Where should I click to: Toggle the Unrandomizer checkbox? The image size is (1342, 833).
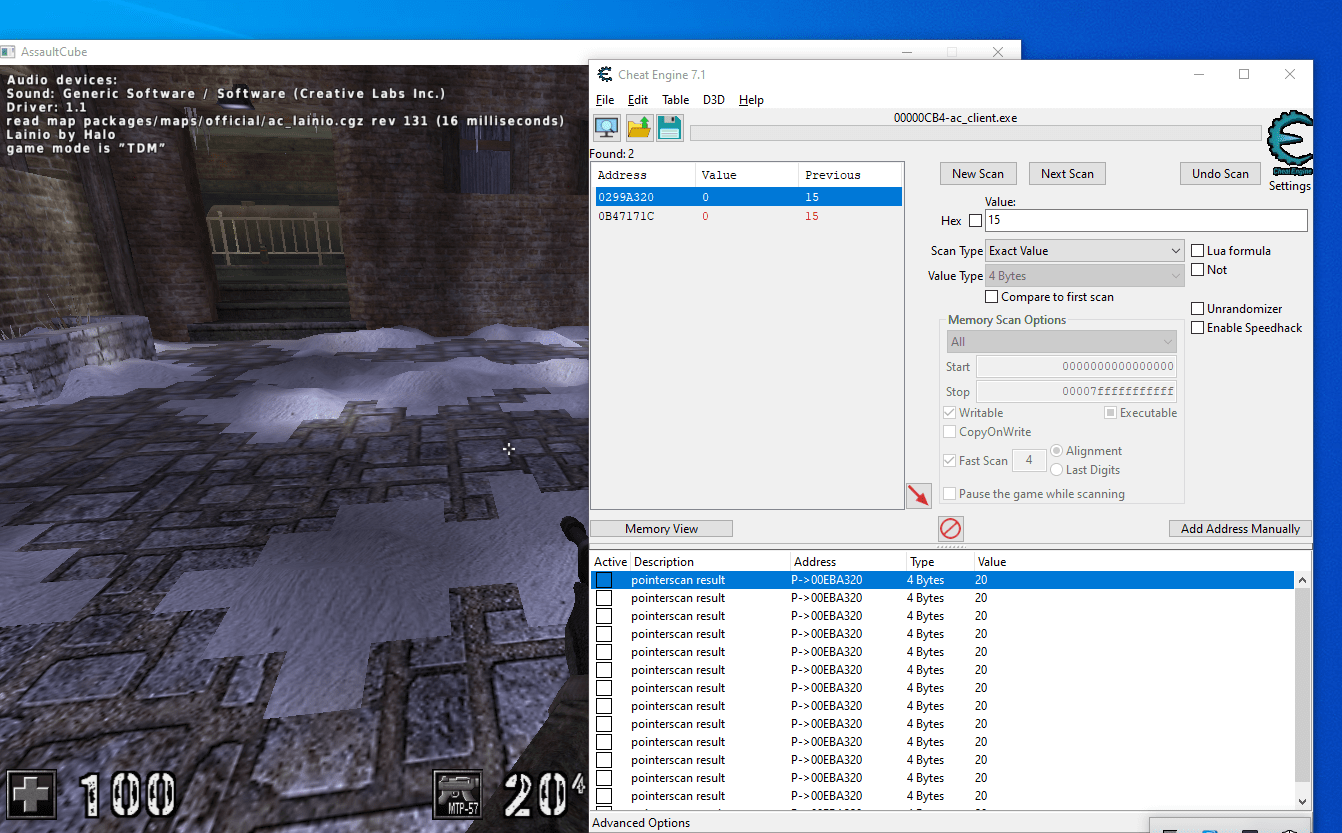point(1197,309)
